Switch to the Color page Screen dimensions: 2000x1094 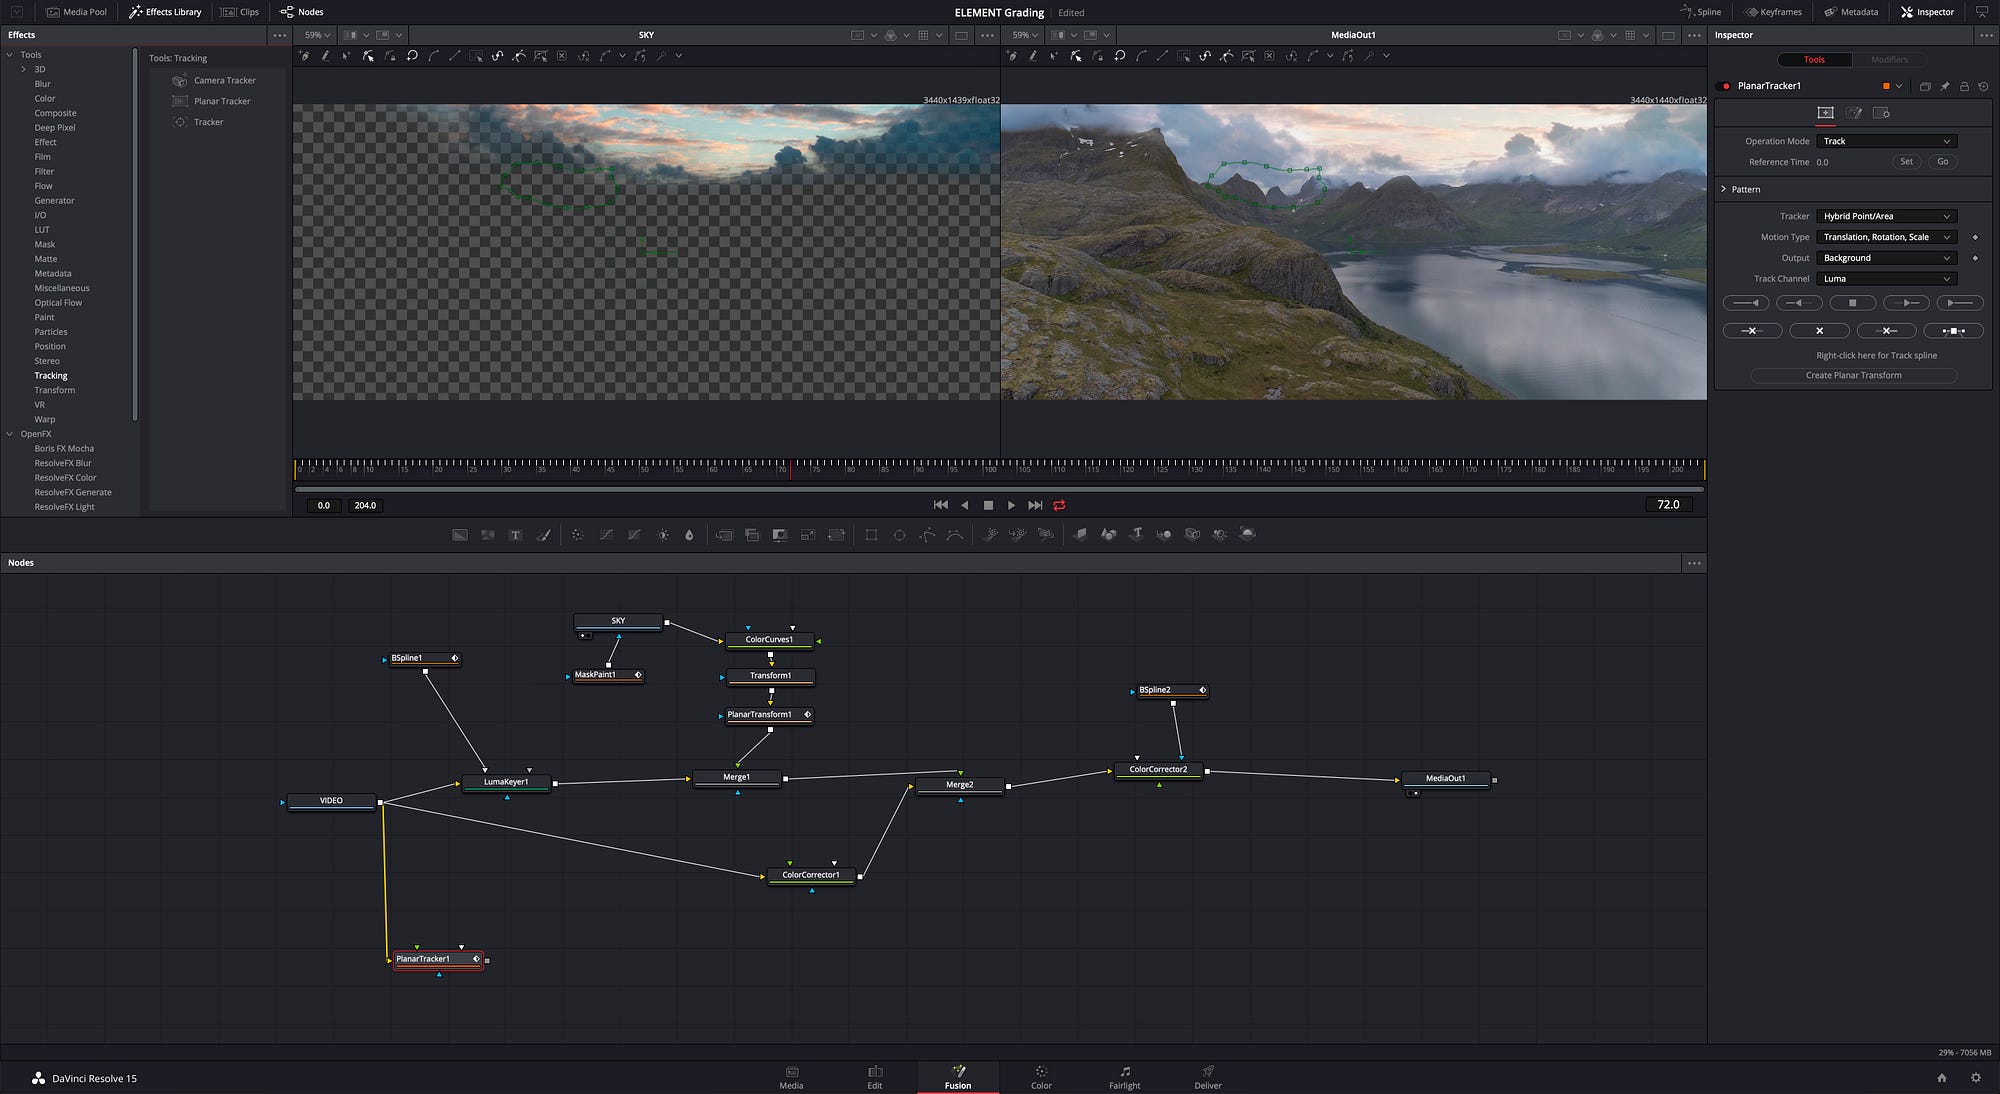coord(1041,1077)
